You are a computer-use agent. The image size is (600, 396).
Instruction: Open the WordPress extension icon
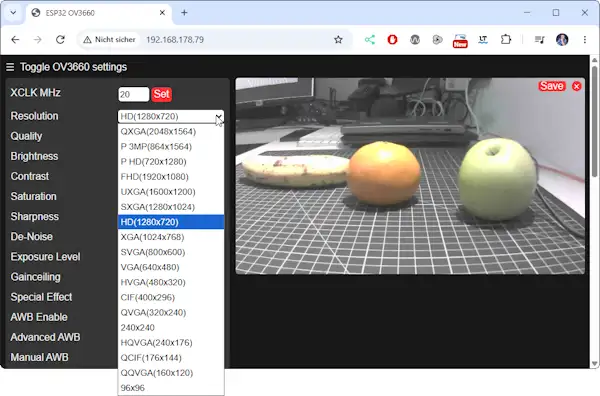pyautogui.click(x=415, y=39)
